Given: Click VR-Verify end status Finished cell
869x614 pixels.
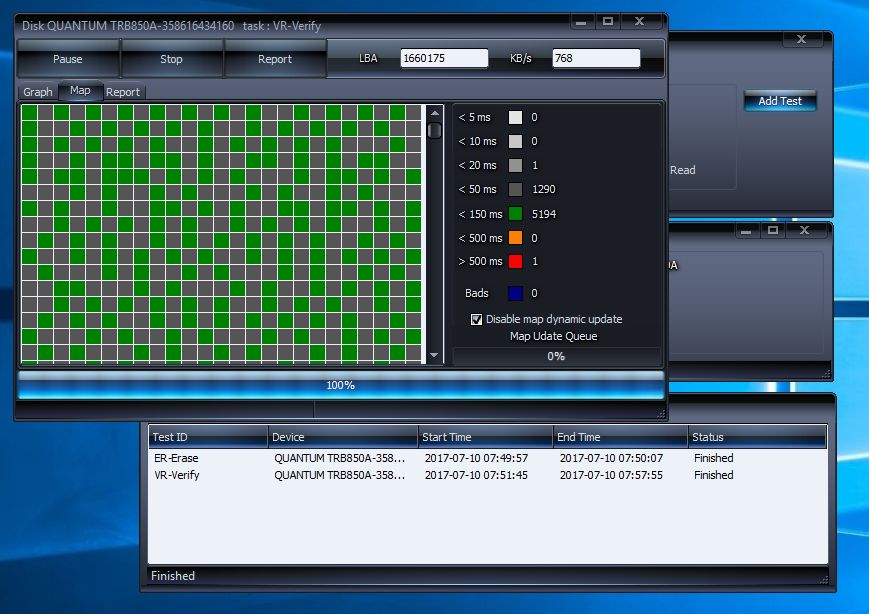Looking at the screenshot, I should [x=714, y=475].
